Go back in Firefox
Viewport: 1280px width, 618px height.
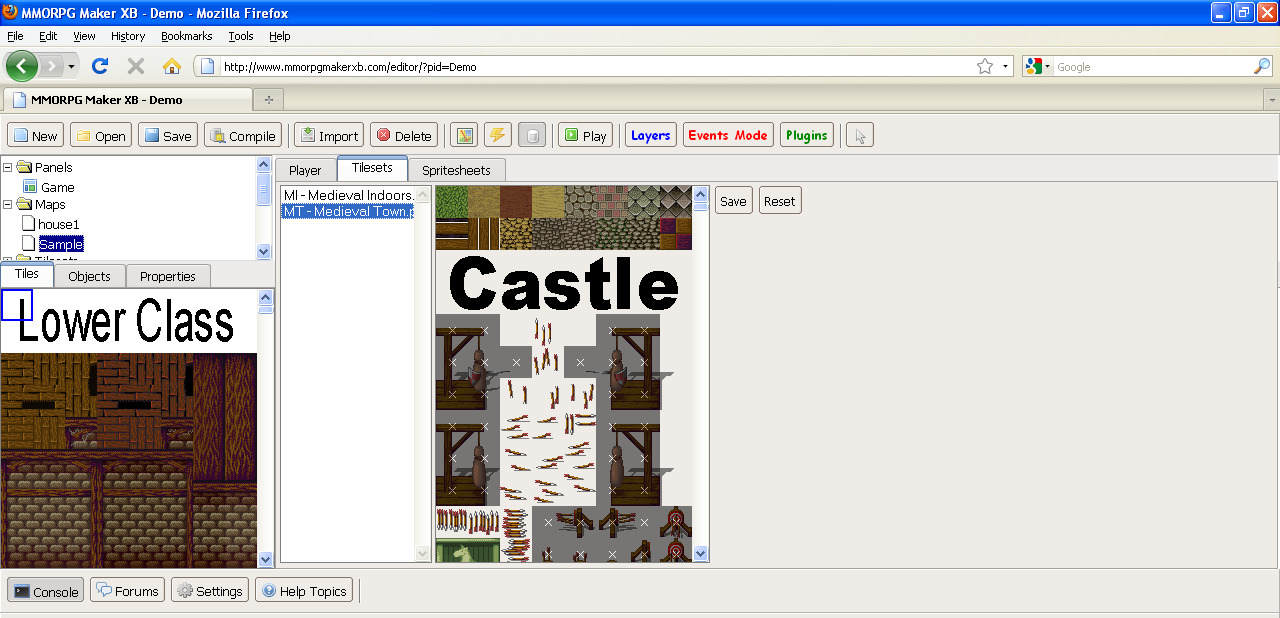22,66
